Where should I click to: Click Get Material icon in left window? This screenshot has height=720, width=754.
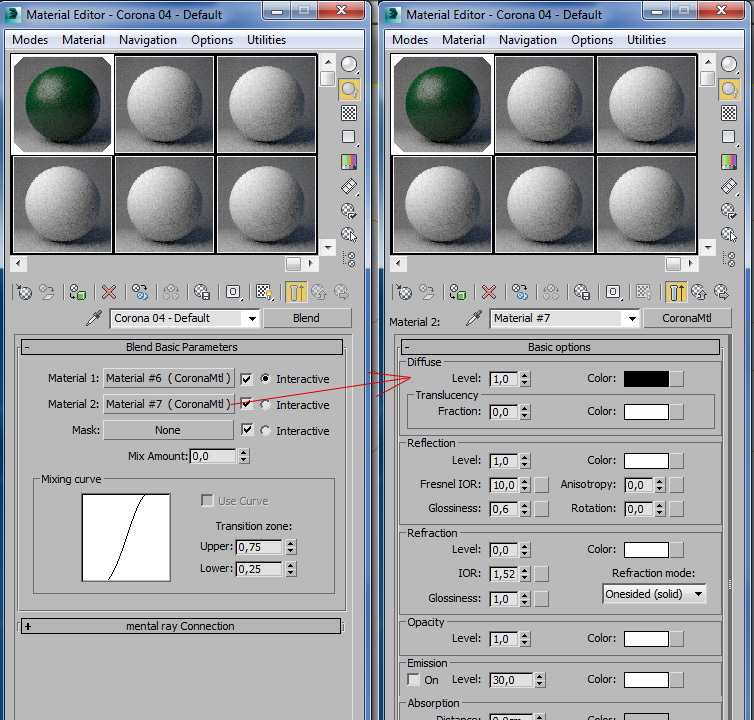pyautogui.click(x=23, y=292)
